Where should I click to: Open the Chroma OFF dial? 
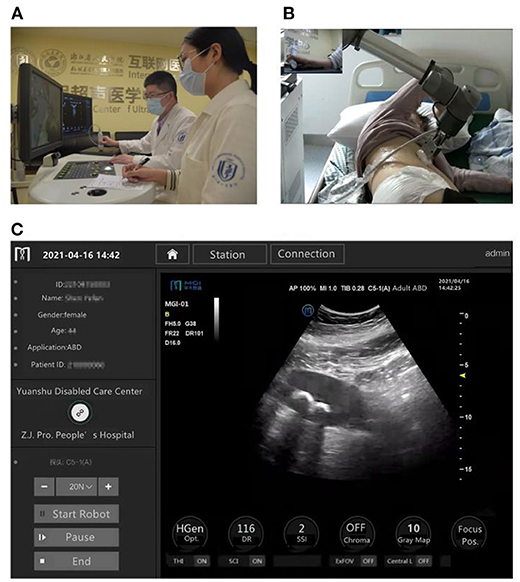point(356,533)
